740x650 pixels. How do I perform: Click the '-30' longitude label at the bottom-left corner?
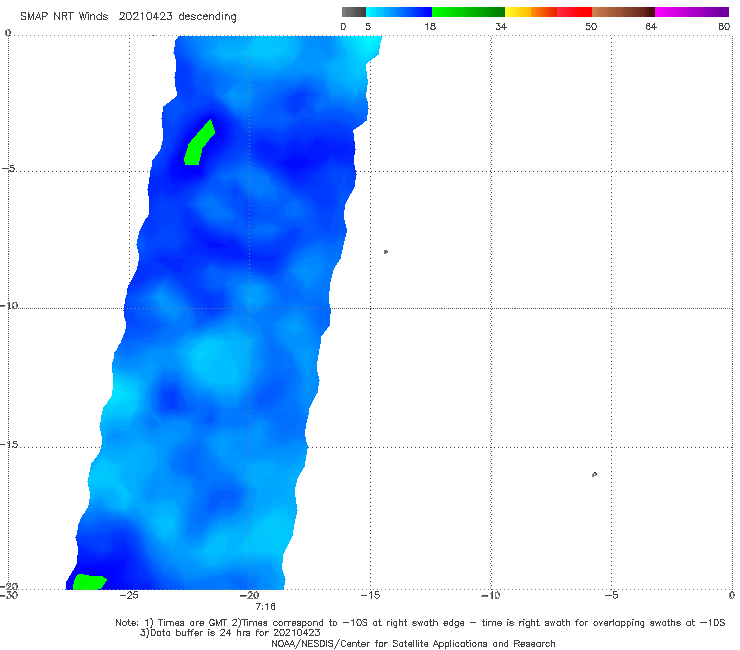point(9,595)
